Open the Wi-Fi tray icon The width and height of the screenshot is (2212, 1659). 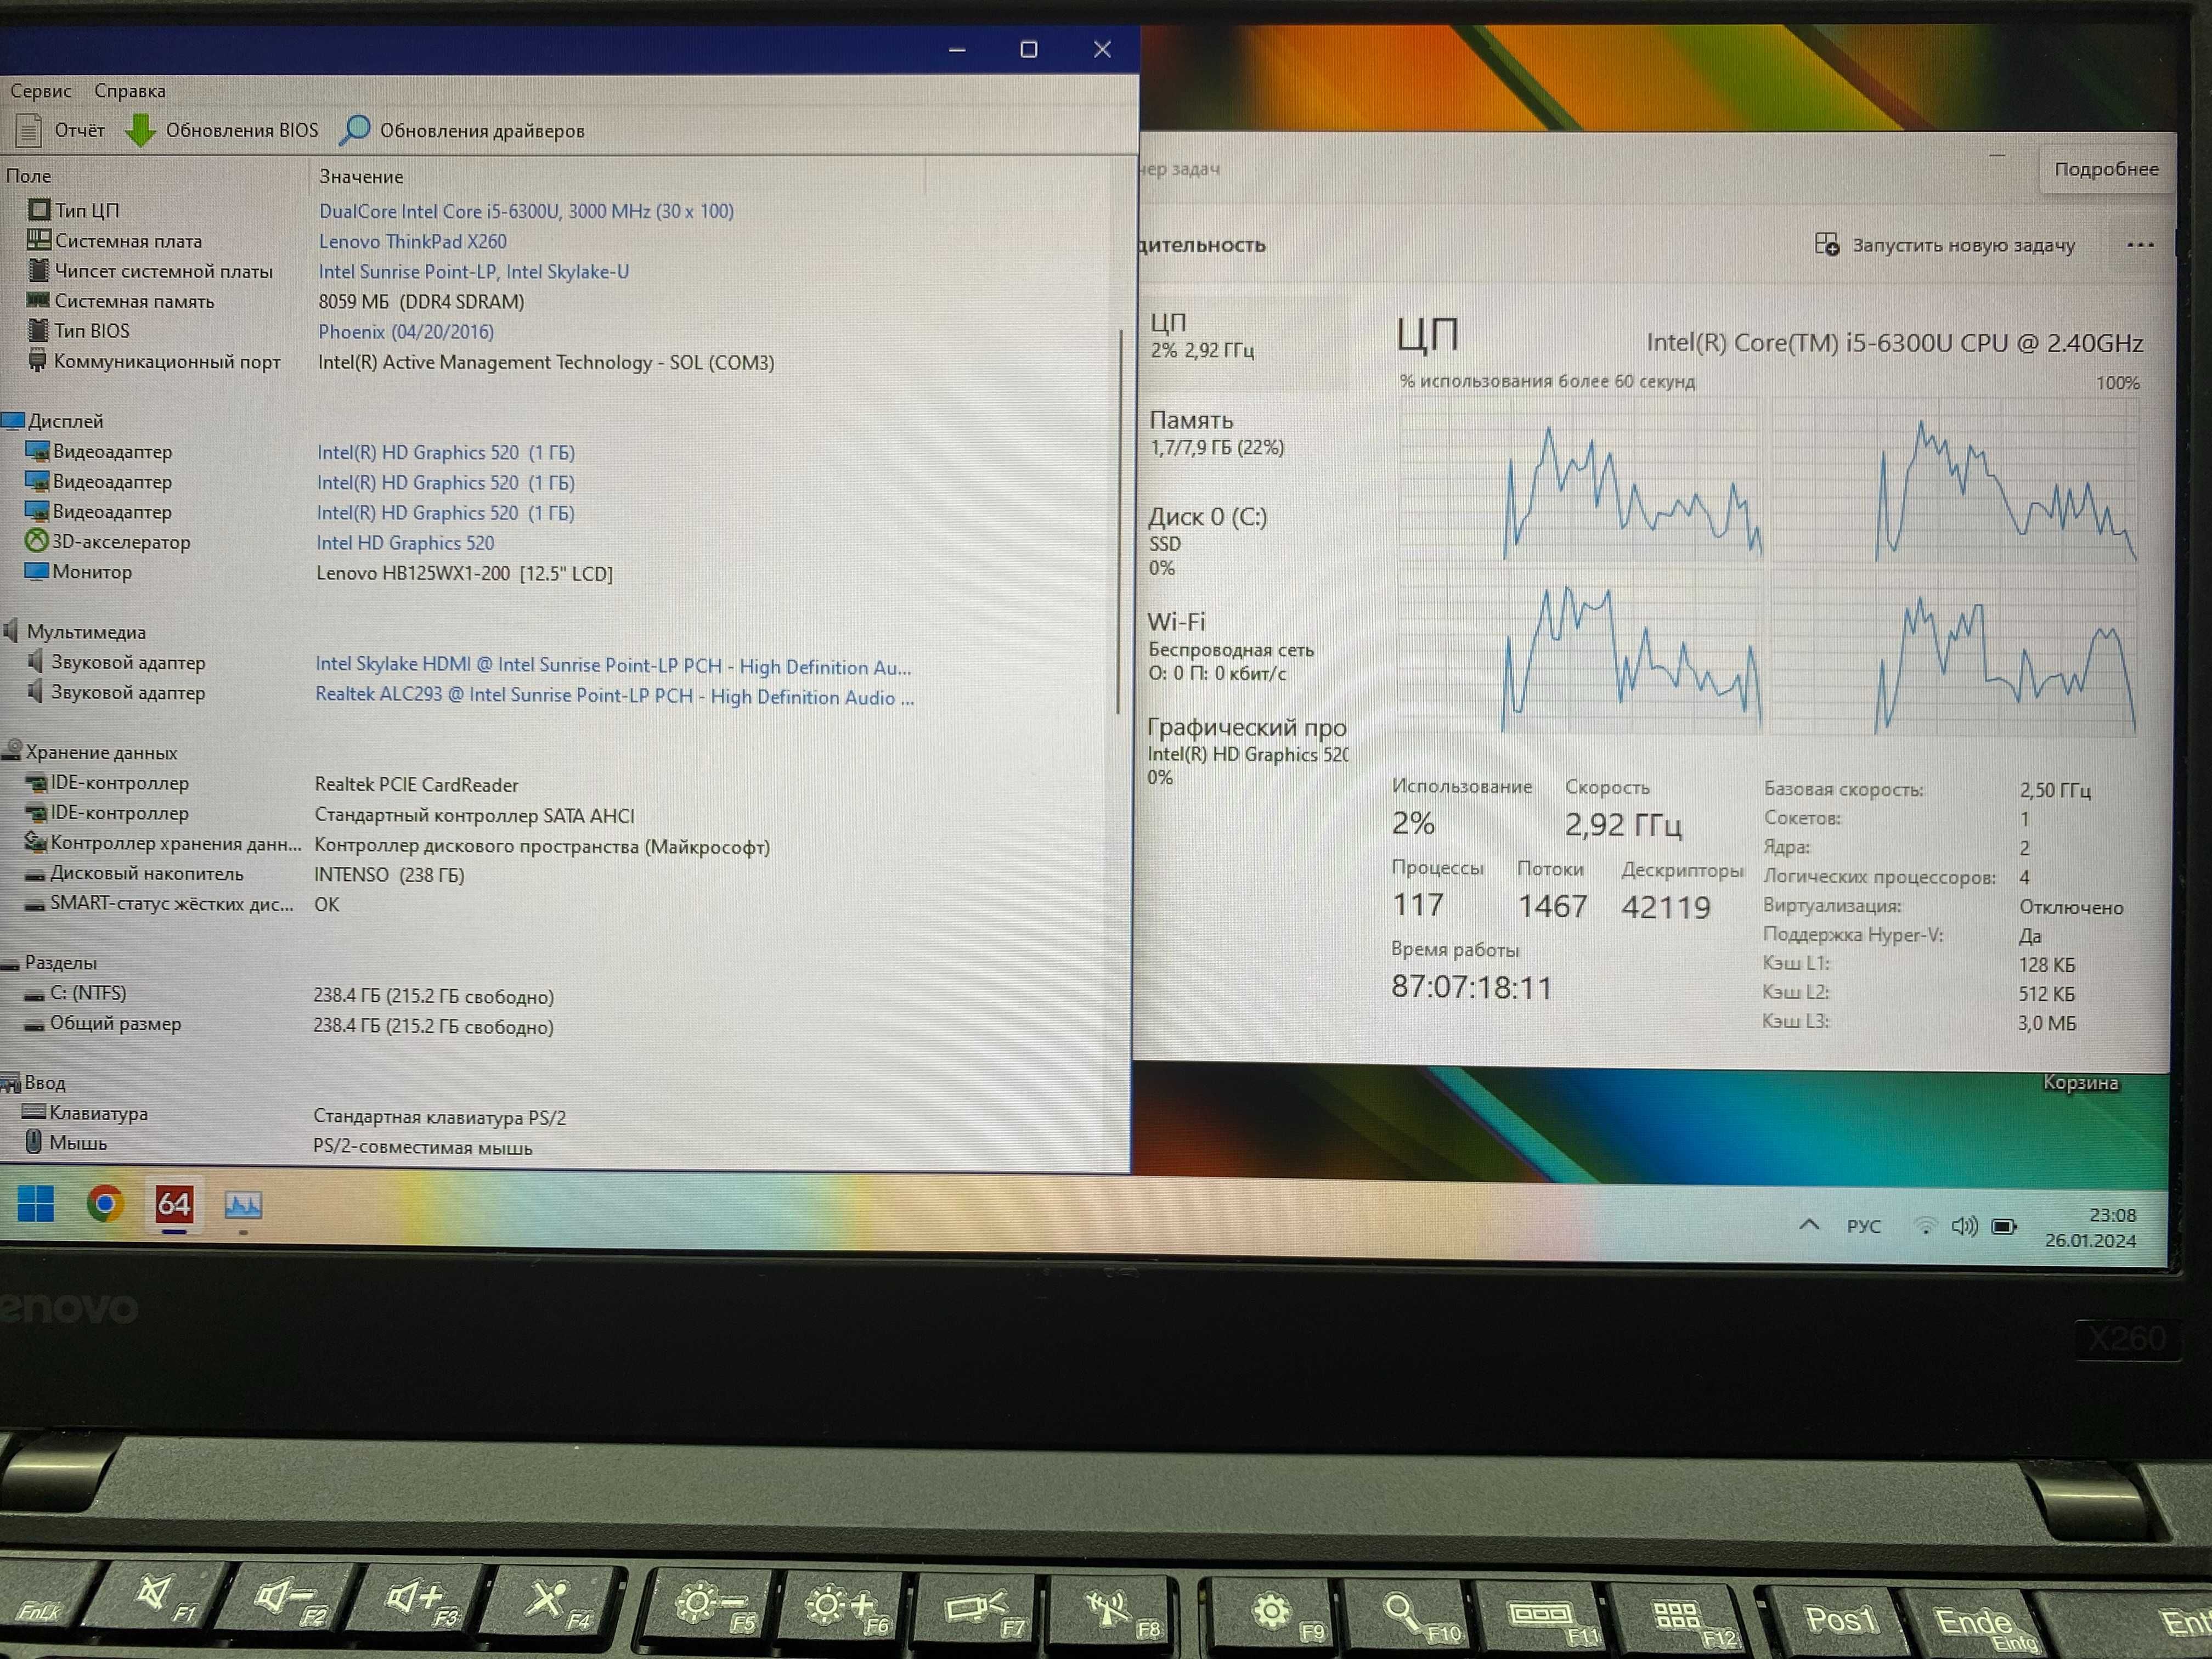1925,1226
